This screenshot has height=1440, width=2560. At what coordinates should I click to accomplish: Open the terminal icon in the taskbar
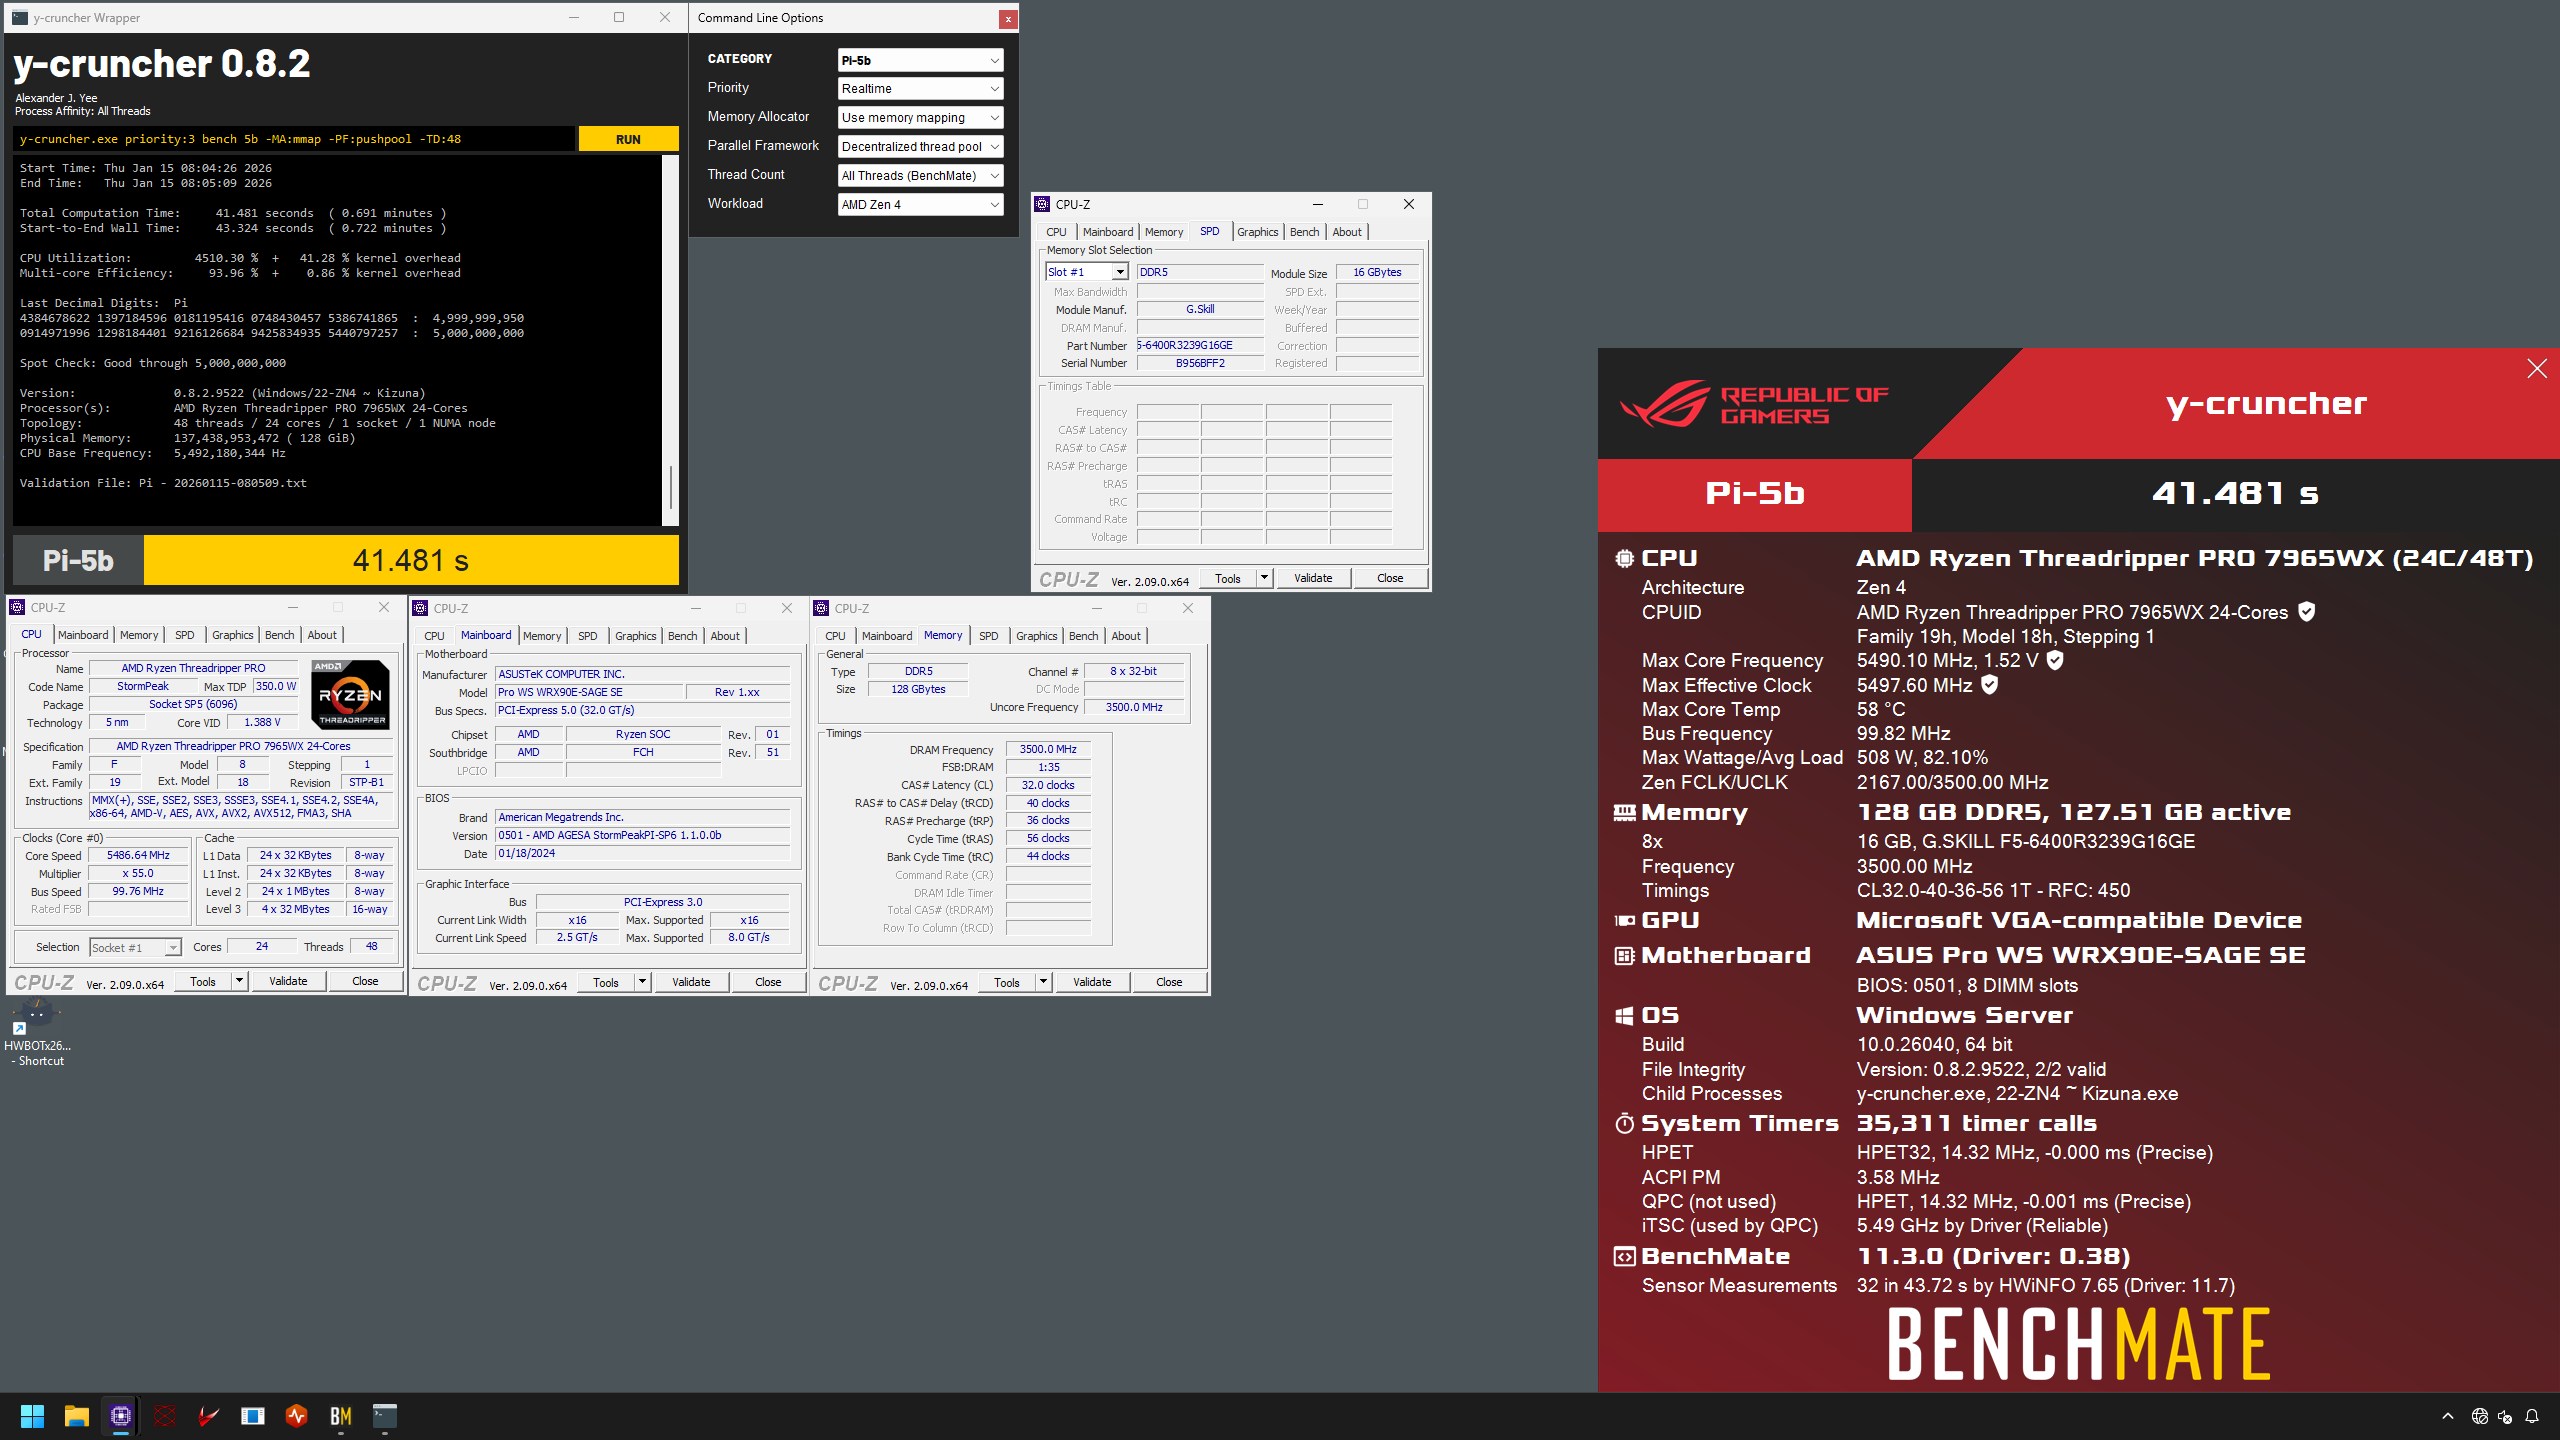[385, 1416]
